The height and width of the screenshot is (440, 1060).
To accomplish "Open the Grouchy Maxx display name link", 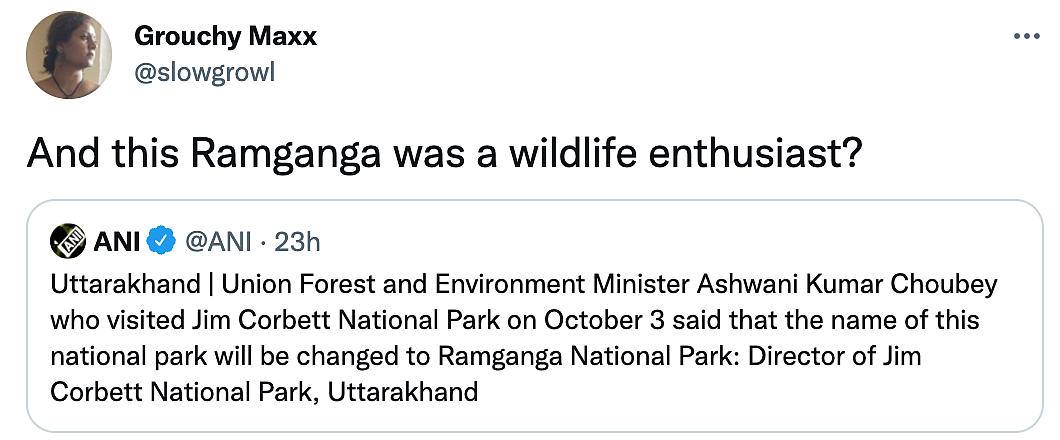I will point(225,38).
